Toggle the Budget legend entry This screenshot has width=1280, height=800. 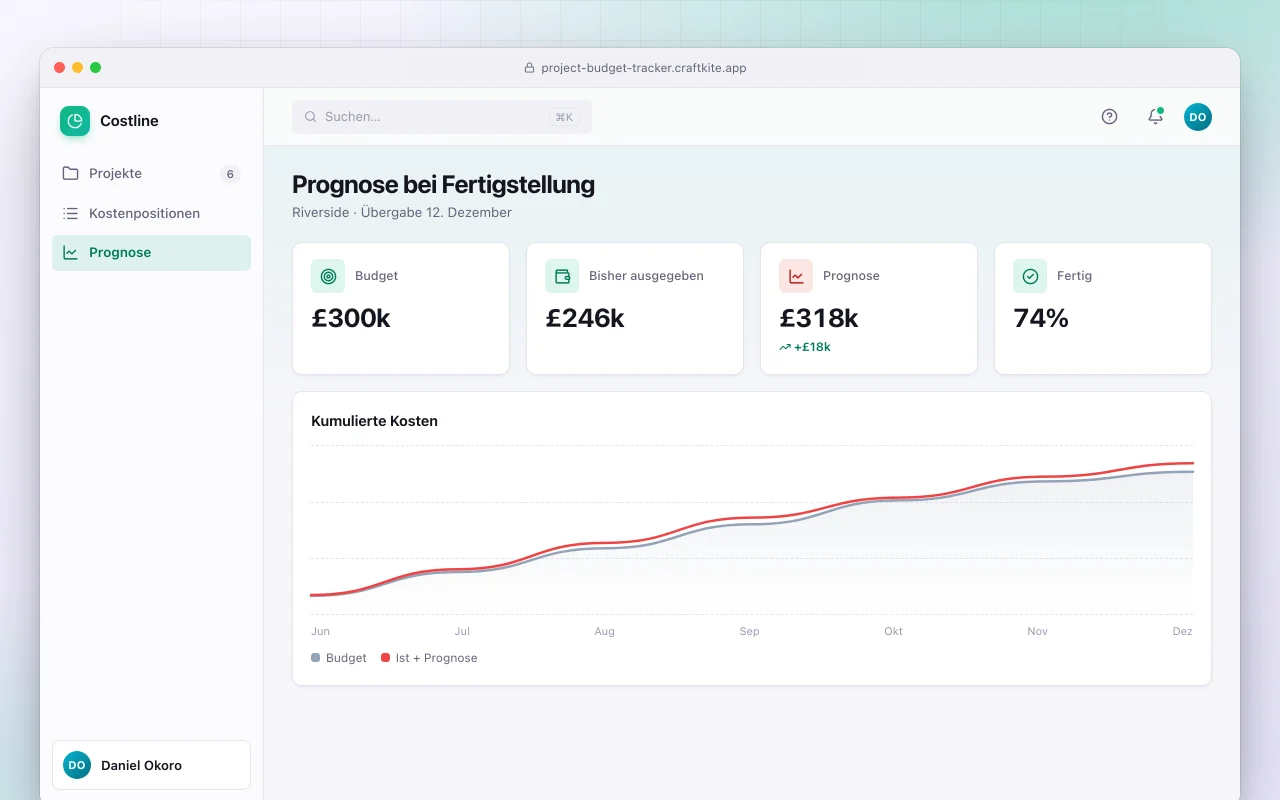[x=339, y=658]
